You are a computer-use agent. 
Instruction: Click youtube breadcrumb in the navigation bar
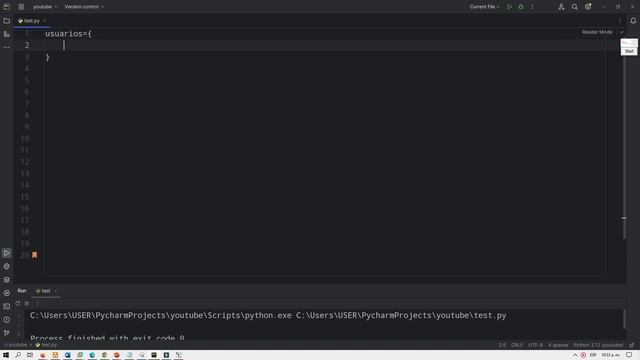tap(16, 345)
